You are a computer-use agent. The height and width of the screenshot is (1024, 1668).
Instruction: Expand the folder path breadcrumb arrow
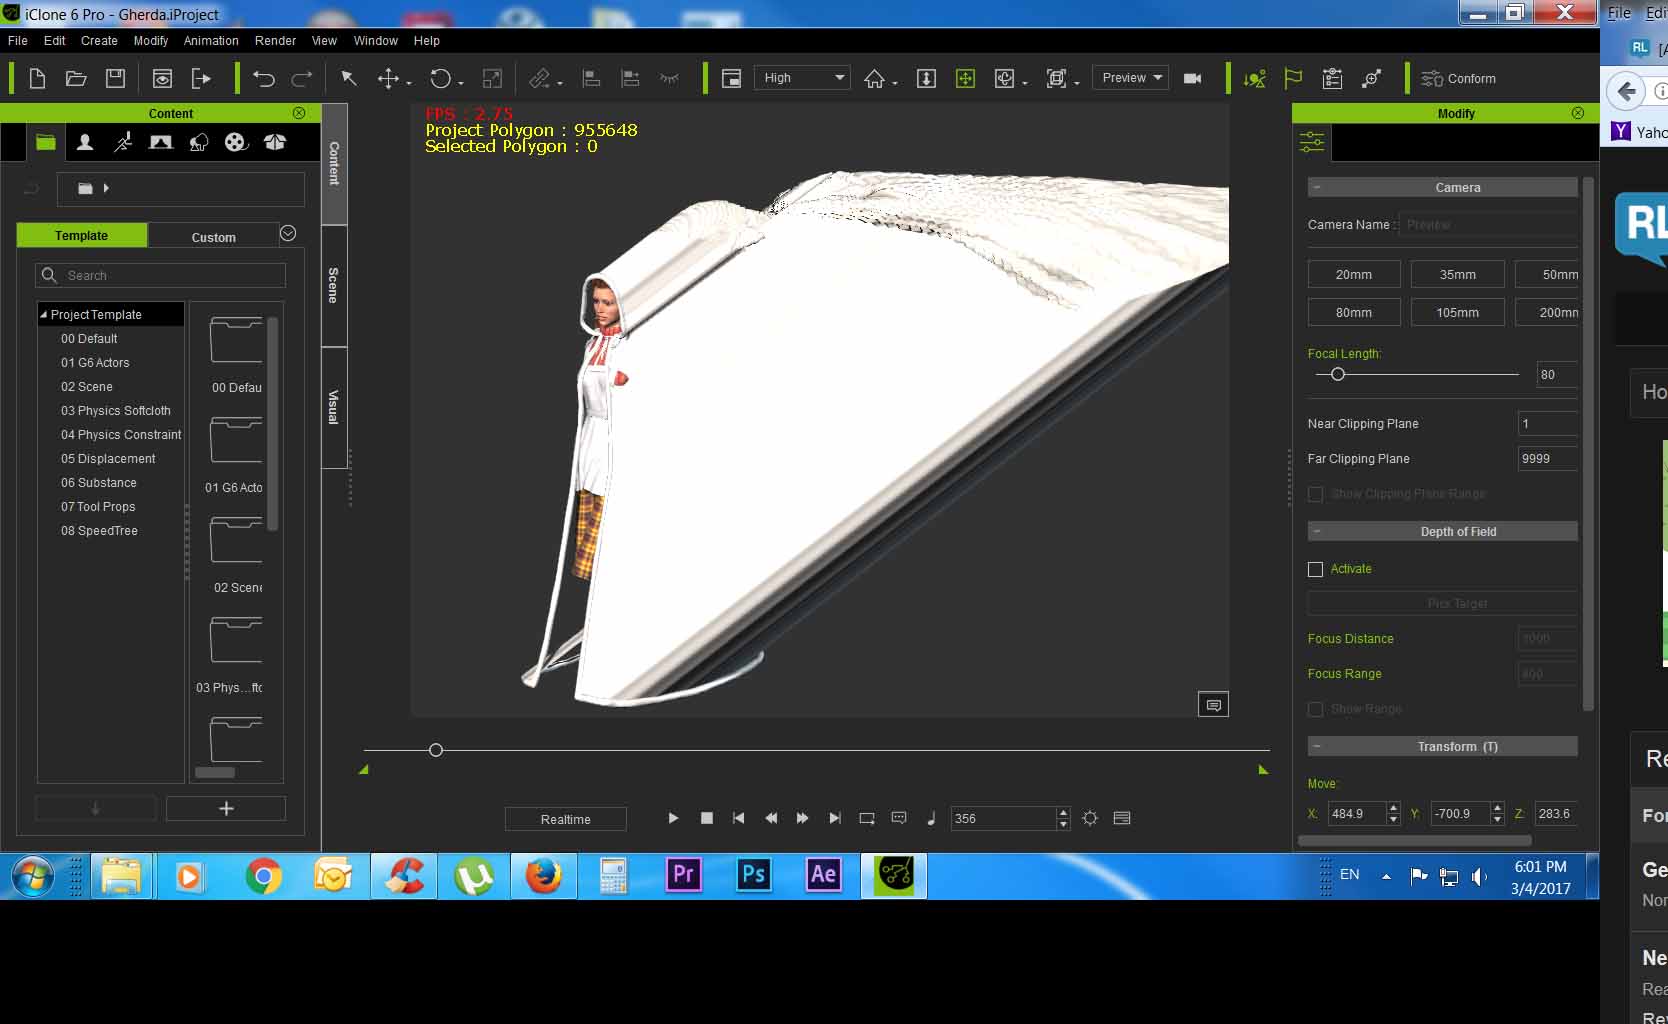click(x=106, y=188)
